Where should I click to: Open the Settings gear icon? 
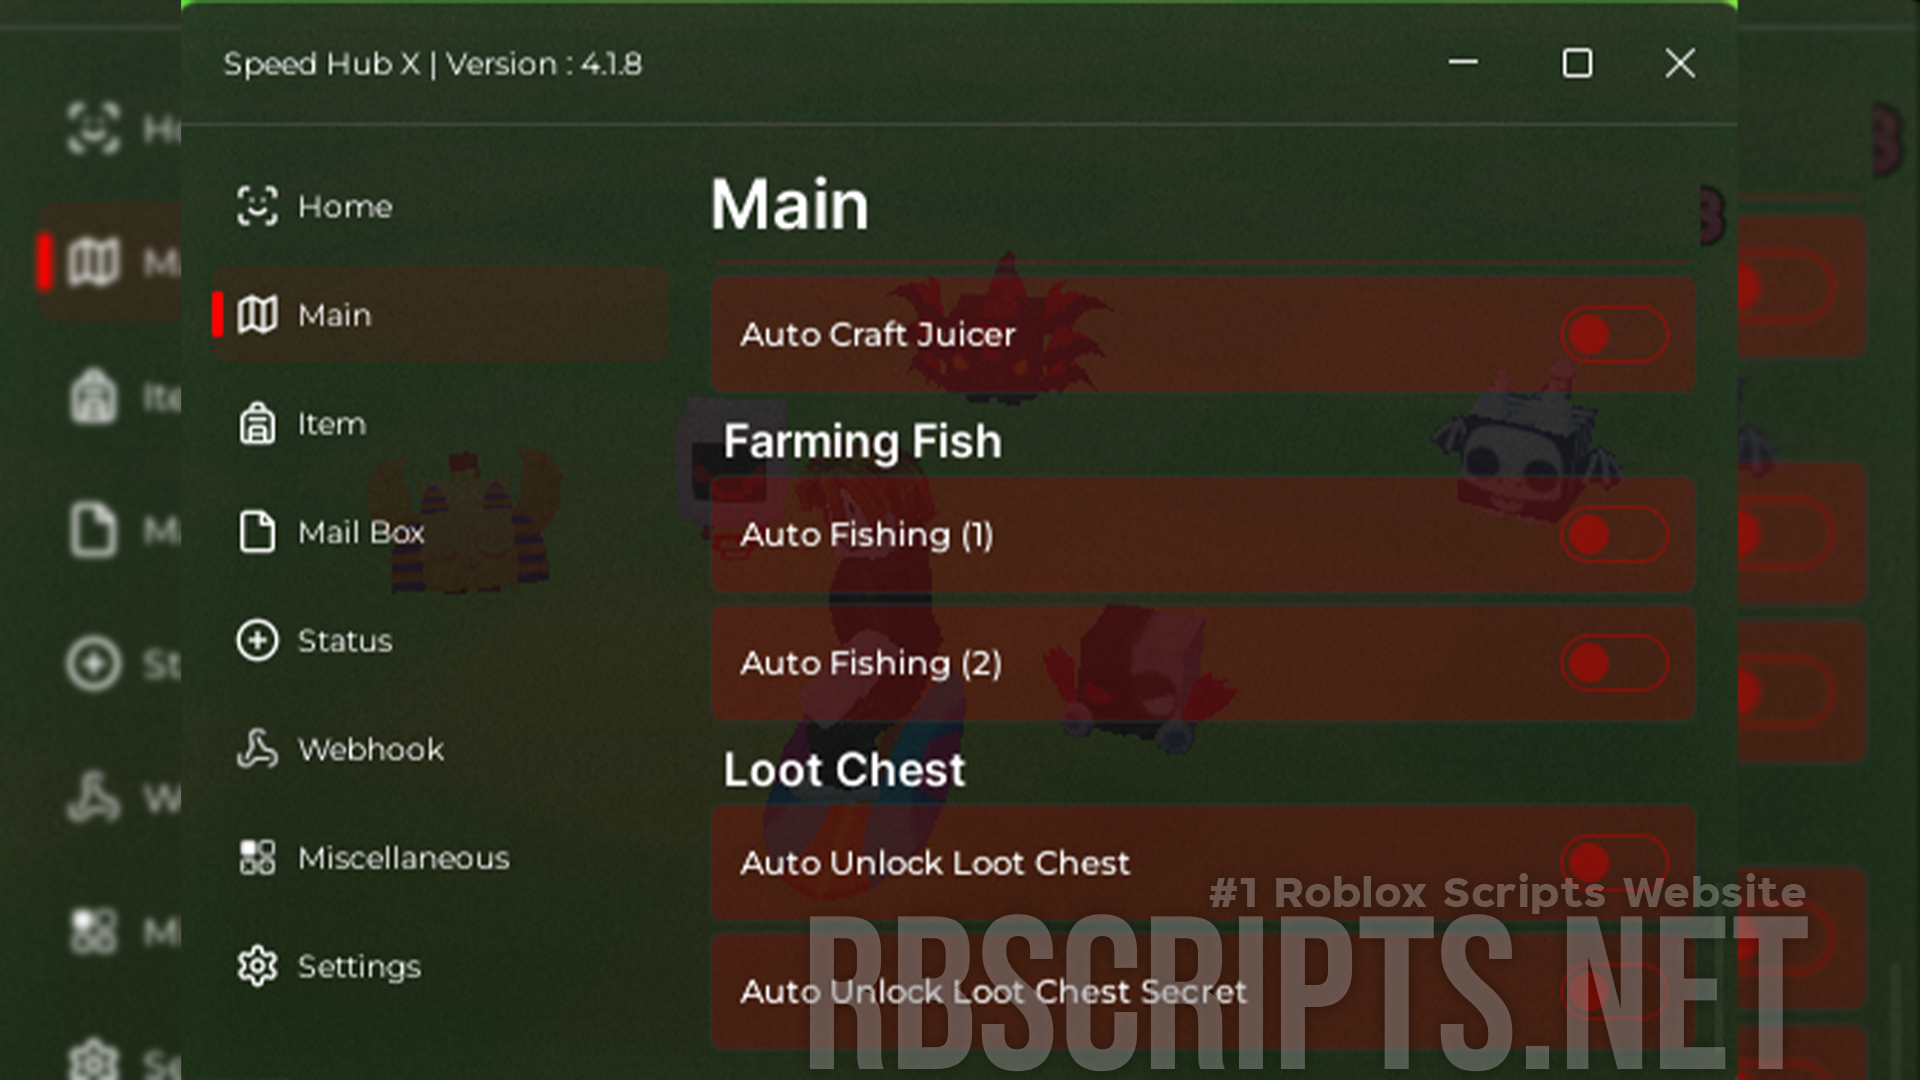pyautogui.click(x=256, y=965)
